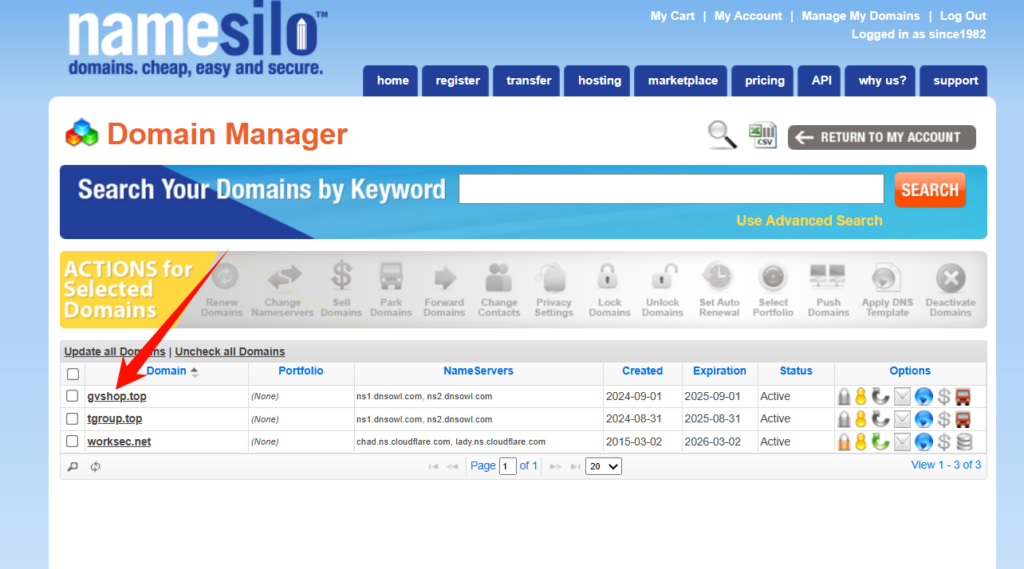Focus the domain keyword search field

point(671,189)
